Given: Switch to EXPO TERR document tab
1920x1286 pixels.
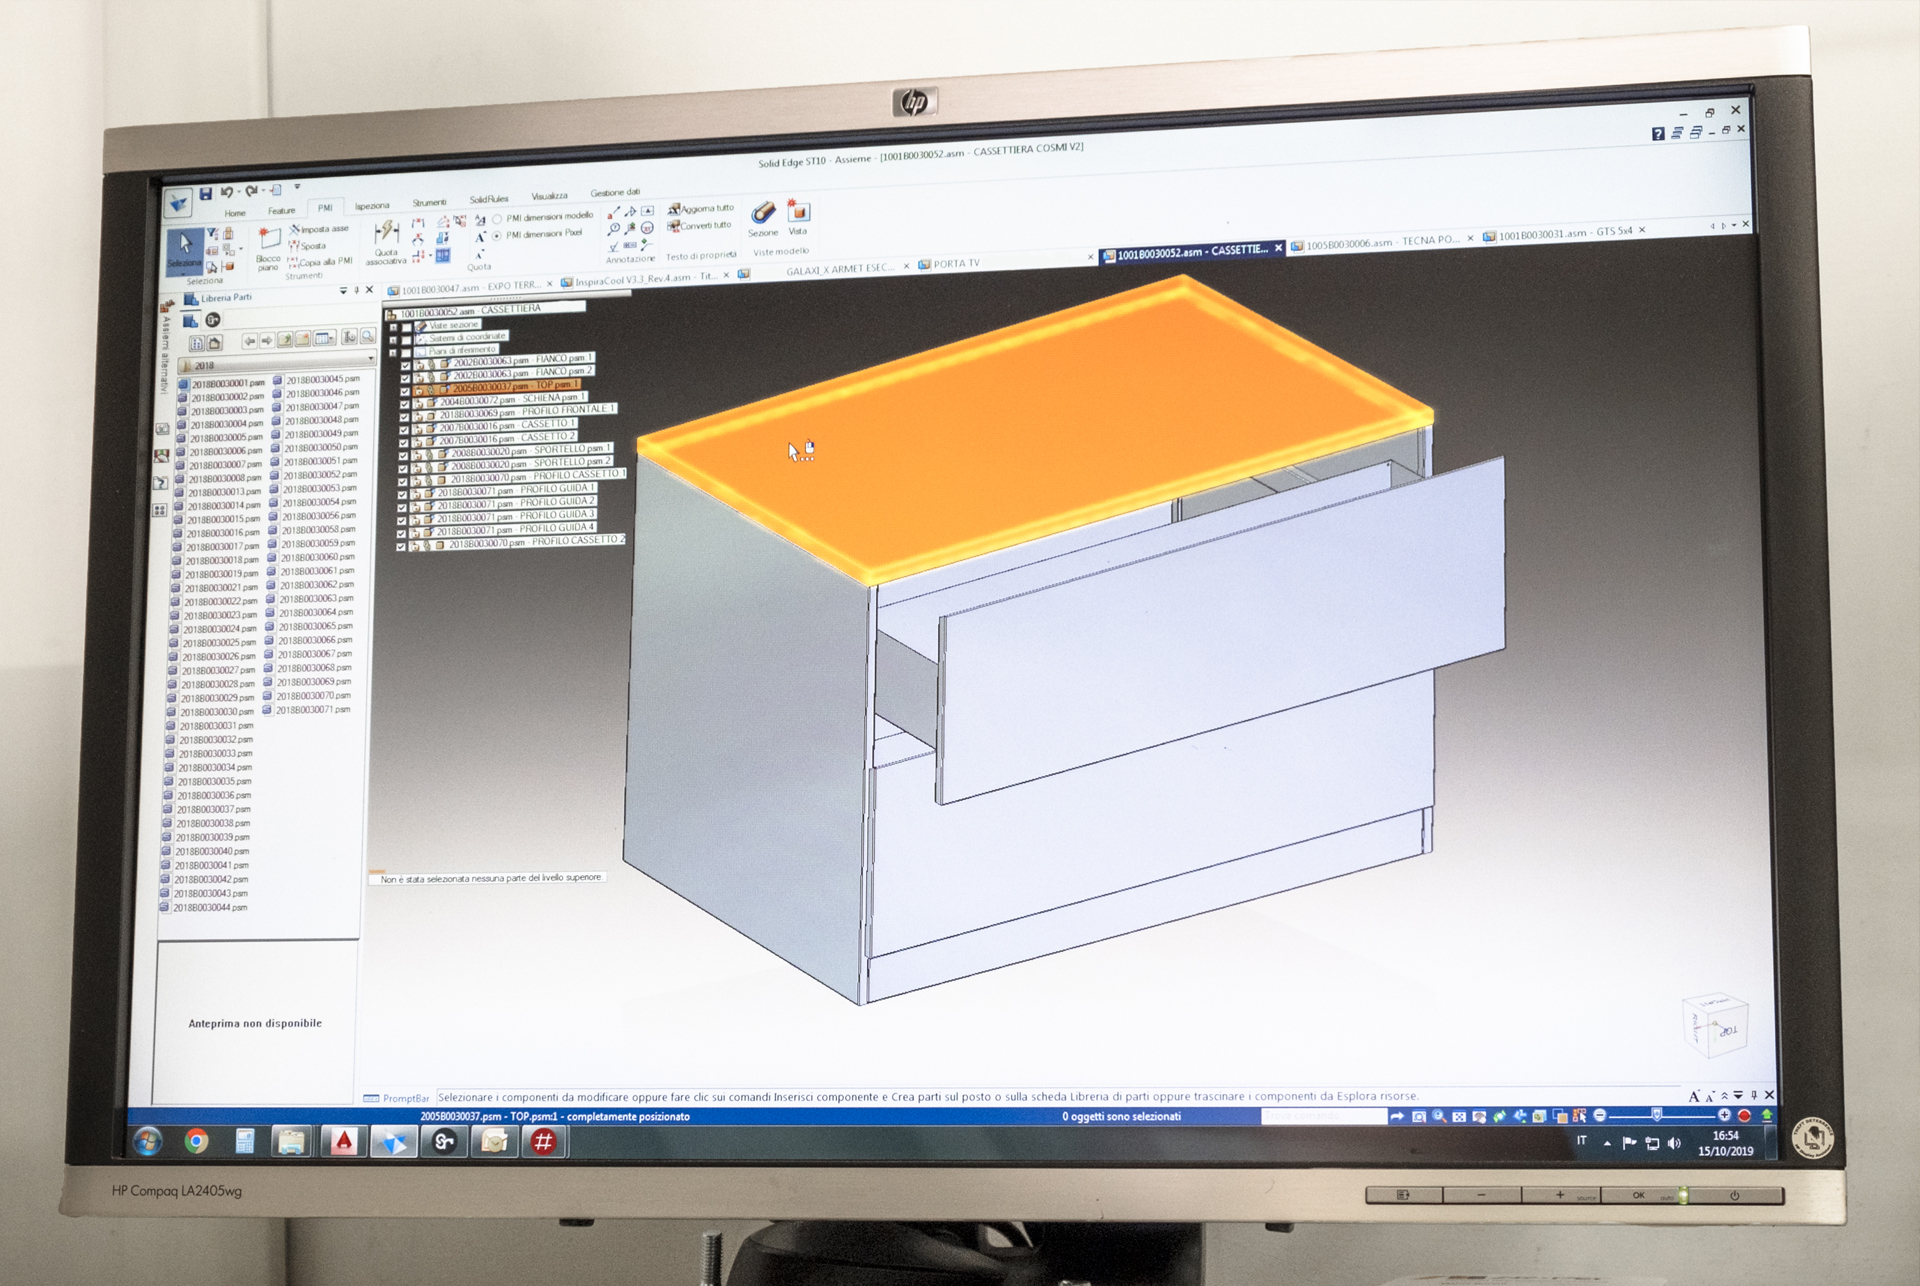Looking at the screenshot, I should [470, 288].
